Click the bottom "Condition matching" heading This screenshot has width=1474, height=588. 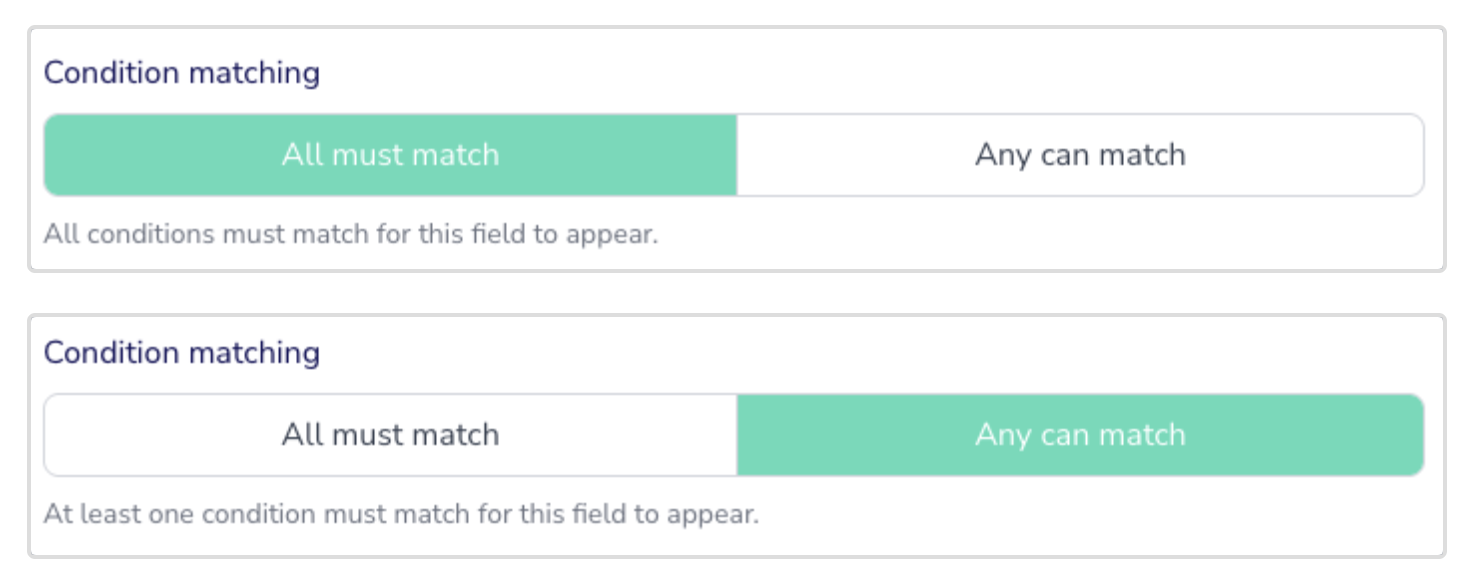click(182, 353)
